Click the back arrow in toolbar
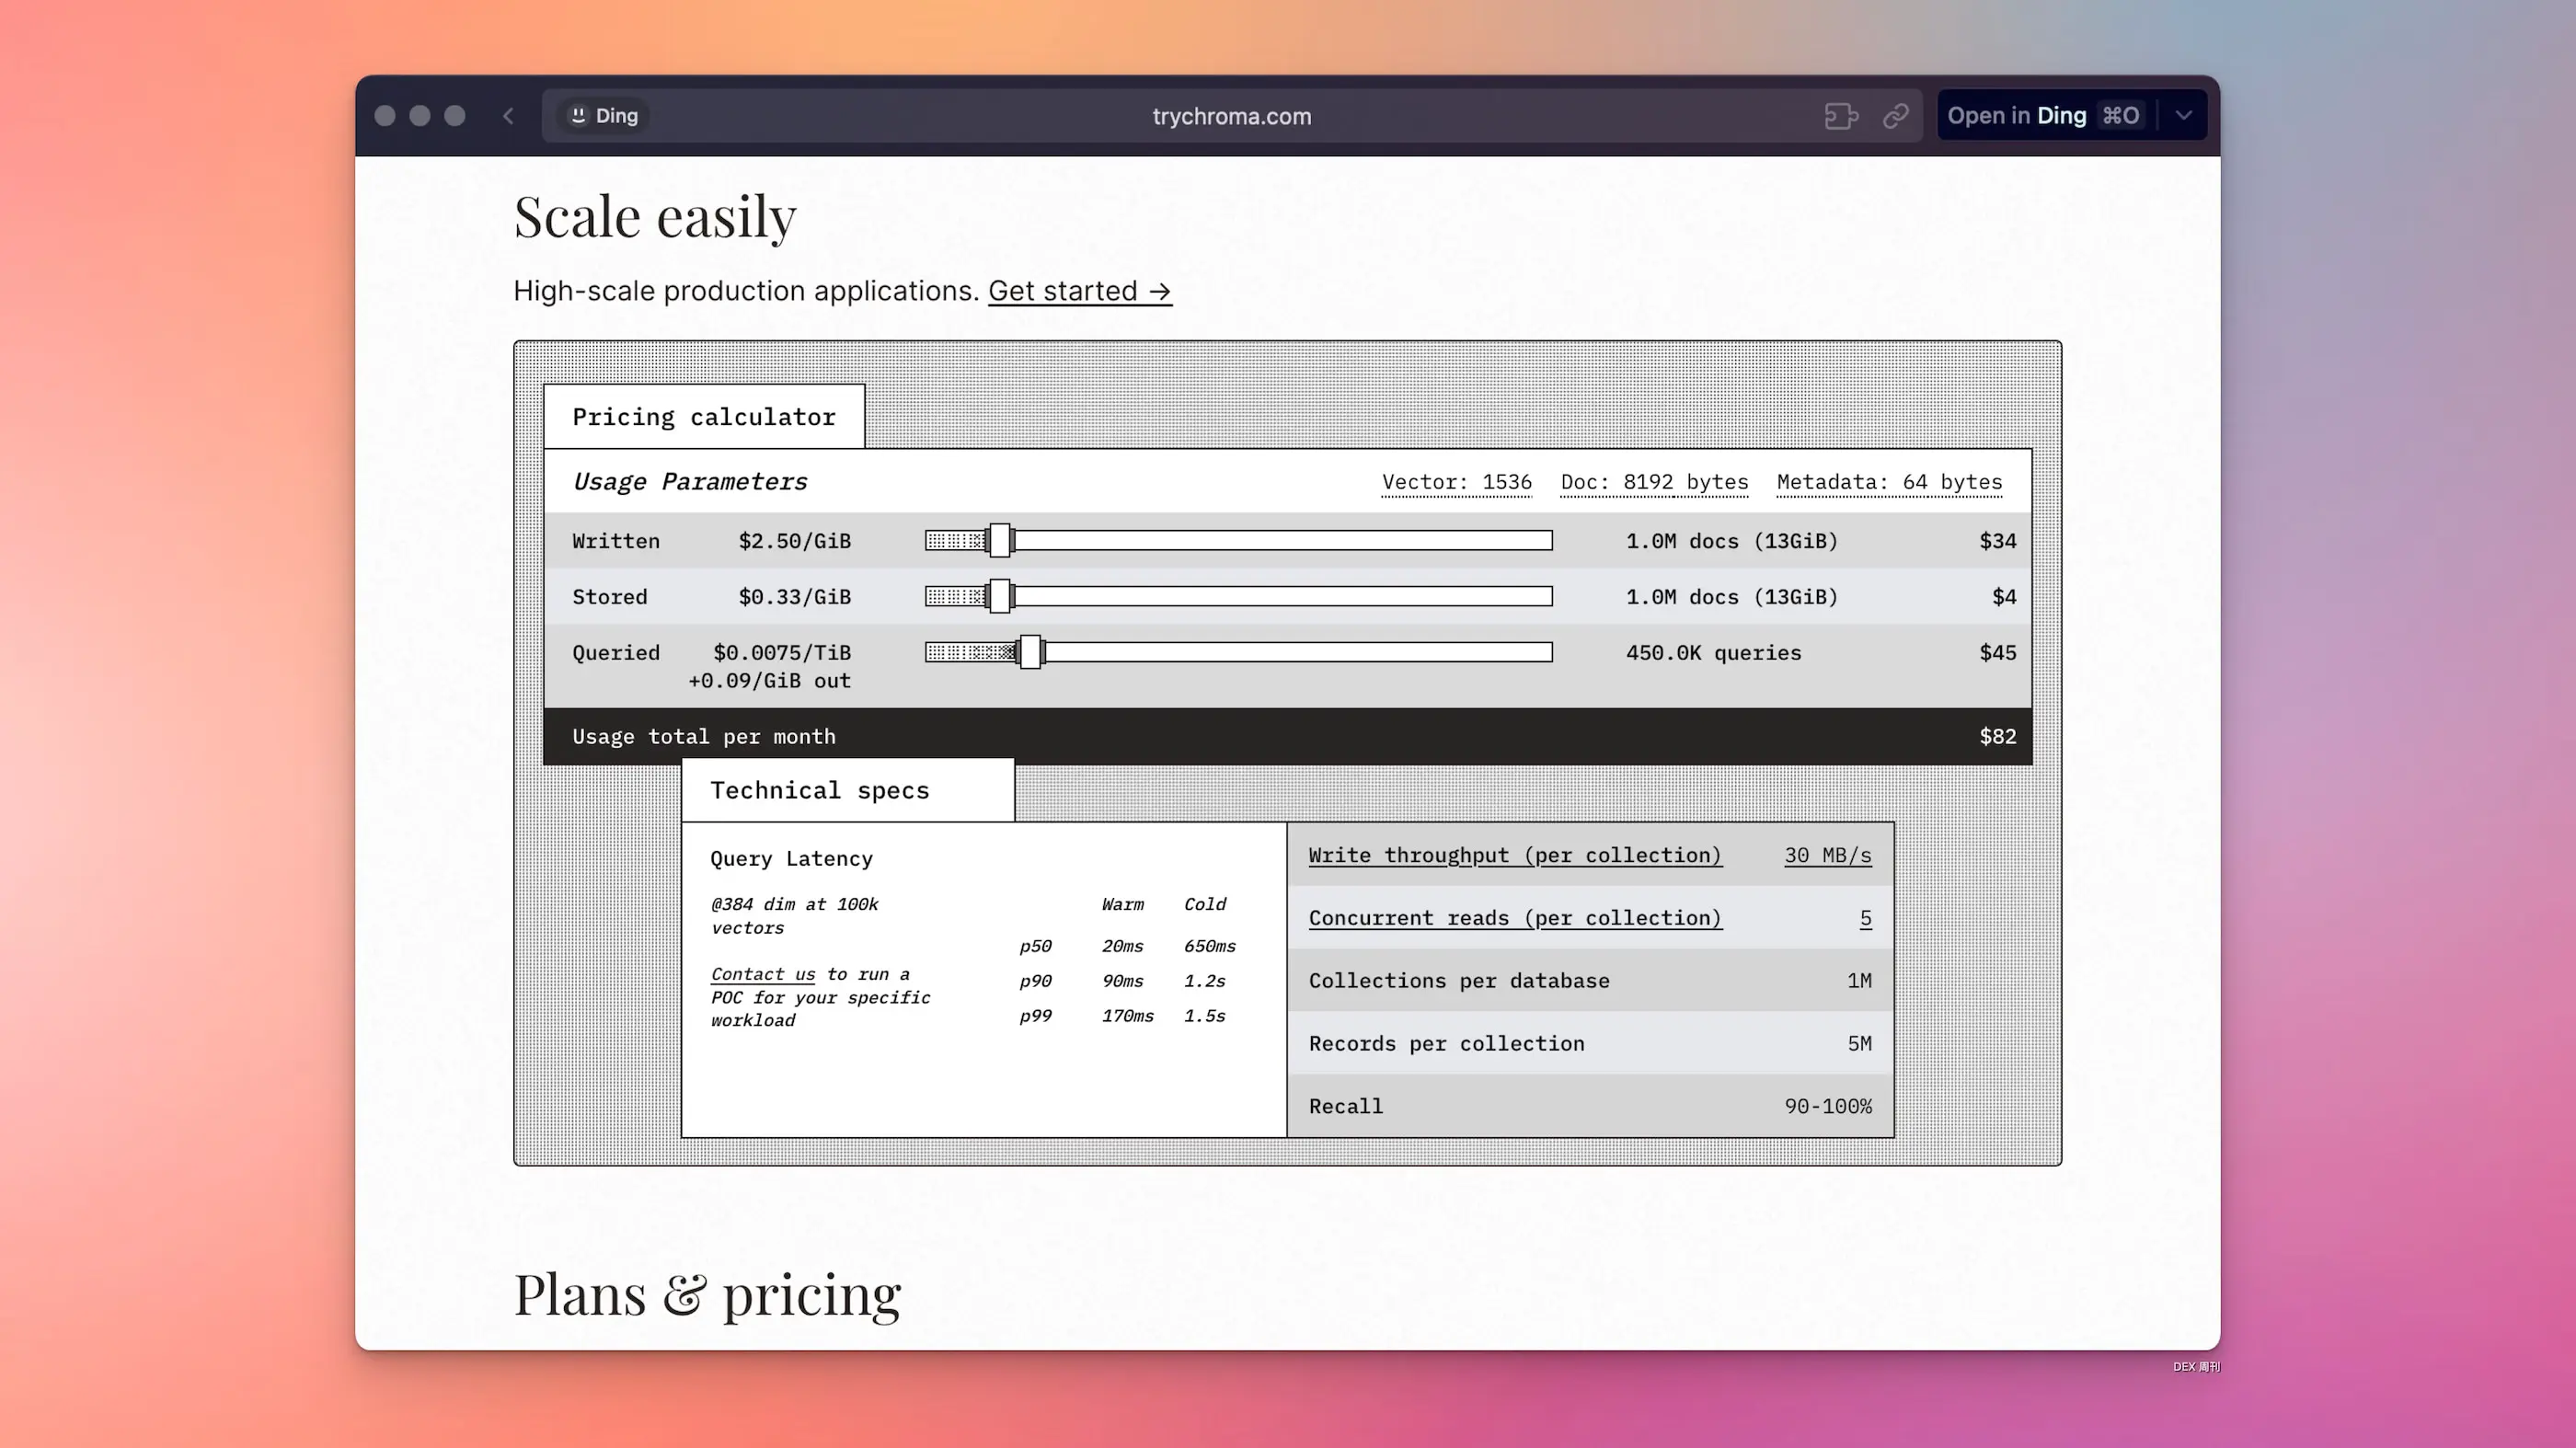 [508, 116]
